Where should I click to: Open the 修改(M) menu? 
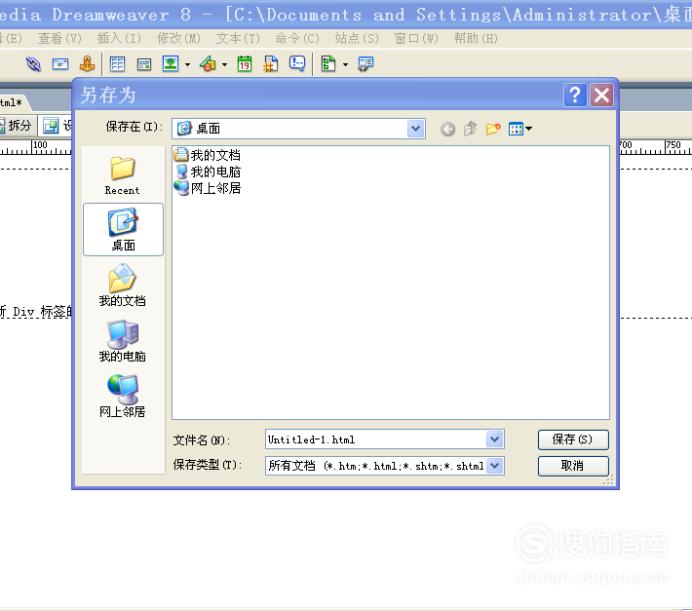coord(179,38)
